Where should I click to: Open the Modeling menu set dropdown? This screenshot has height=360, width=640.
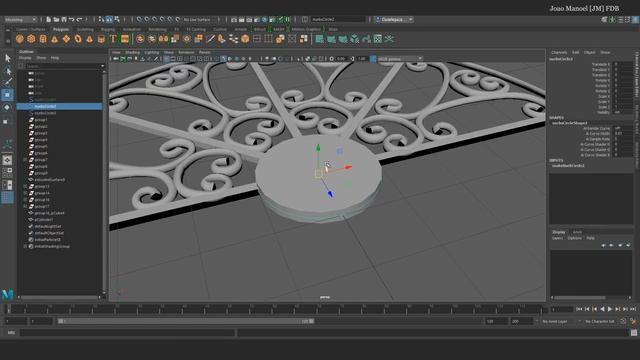(x=20, y=20)
